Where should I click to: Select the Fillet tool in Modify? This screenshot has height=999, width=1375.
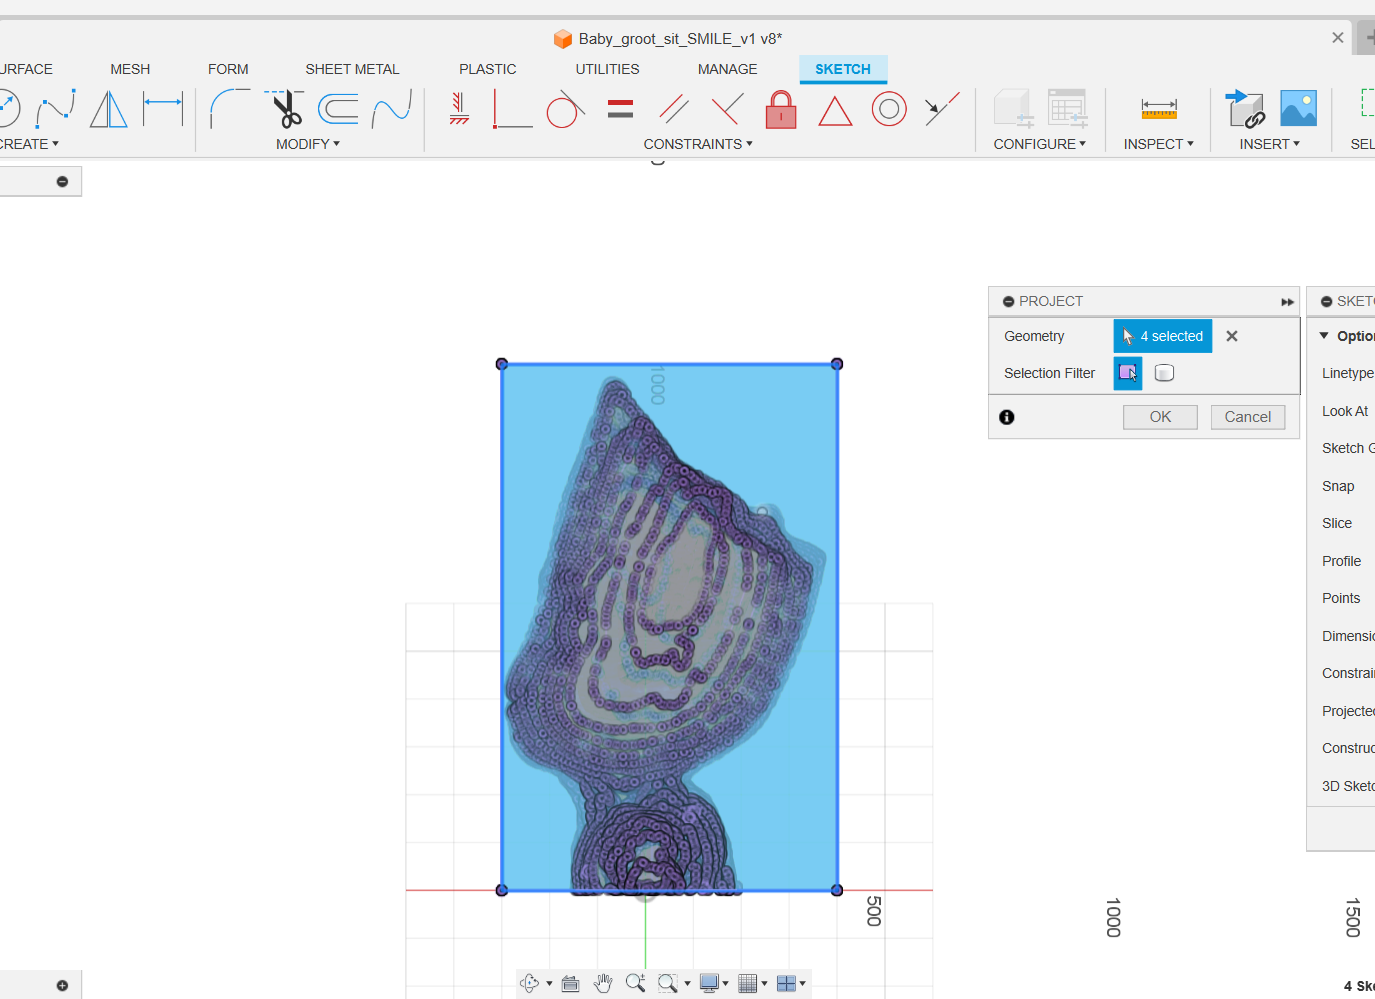point(230,109)
